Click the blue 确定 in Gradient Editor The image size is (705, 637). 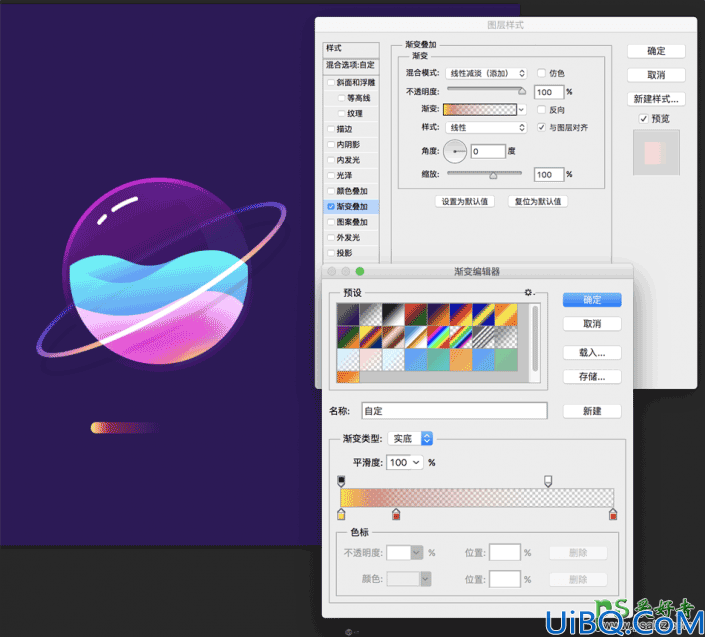(592, 300)
